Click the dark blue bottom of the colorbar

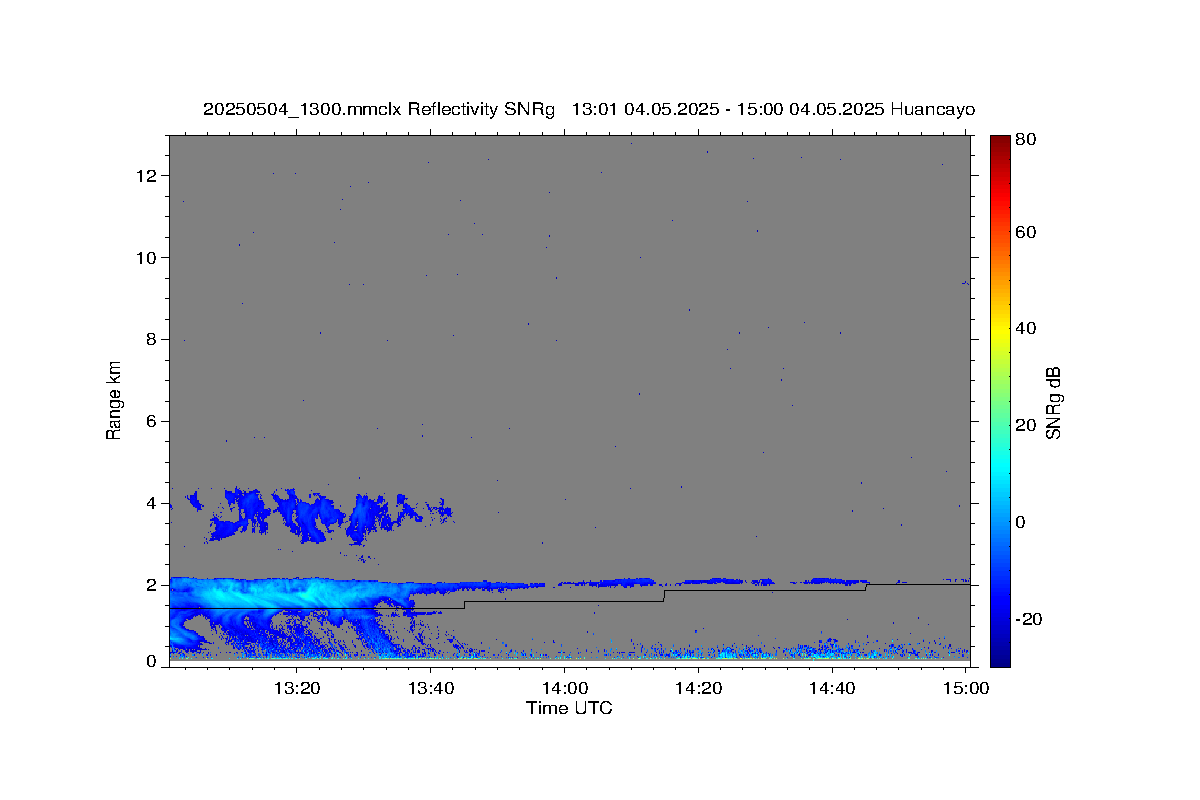click(1000, 655)
